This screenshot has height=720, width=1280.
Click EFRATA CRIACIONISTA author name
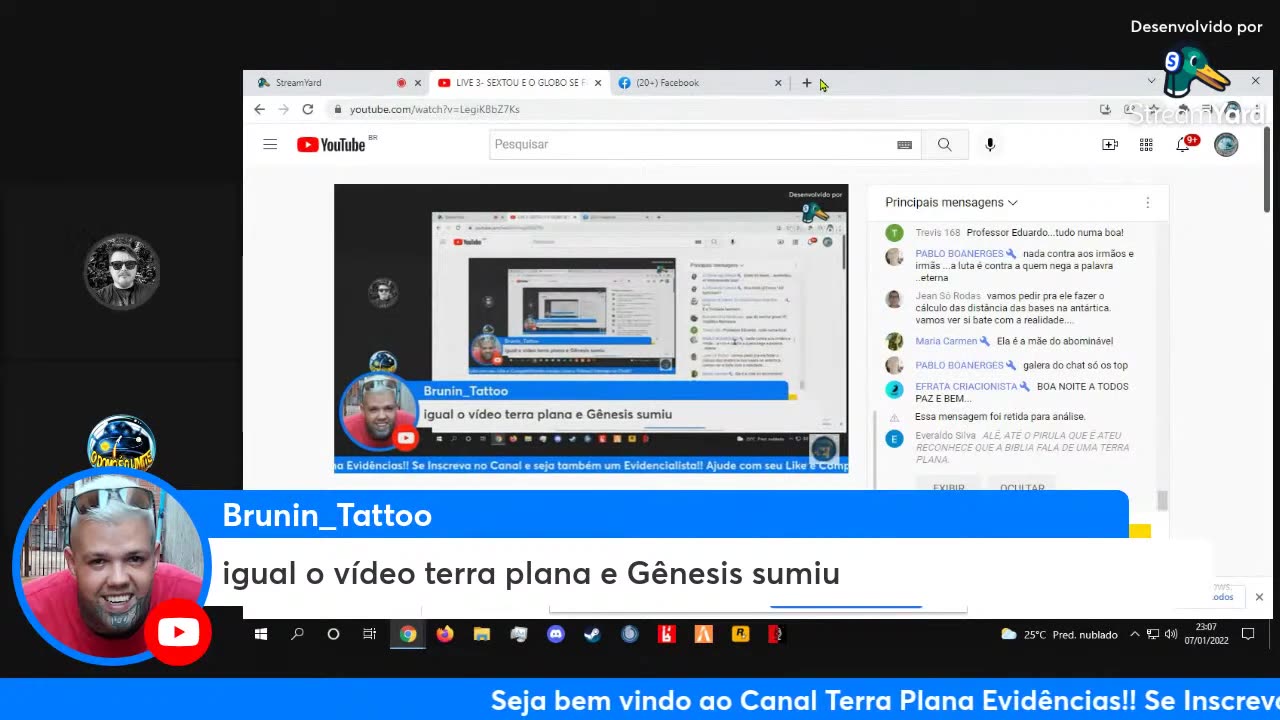[966, 386]
